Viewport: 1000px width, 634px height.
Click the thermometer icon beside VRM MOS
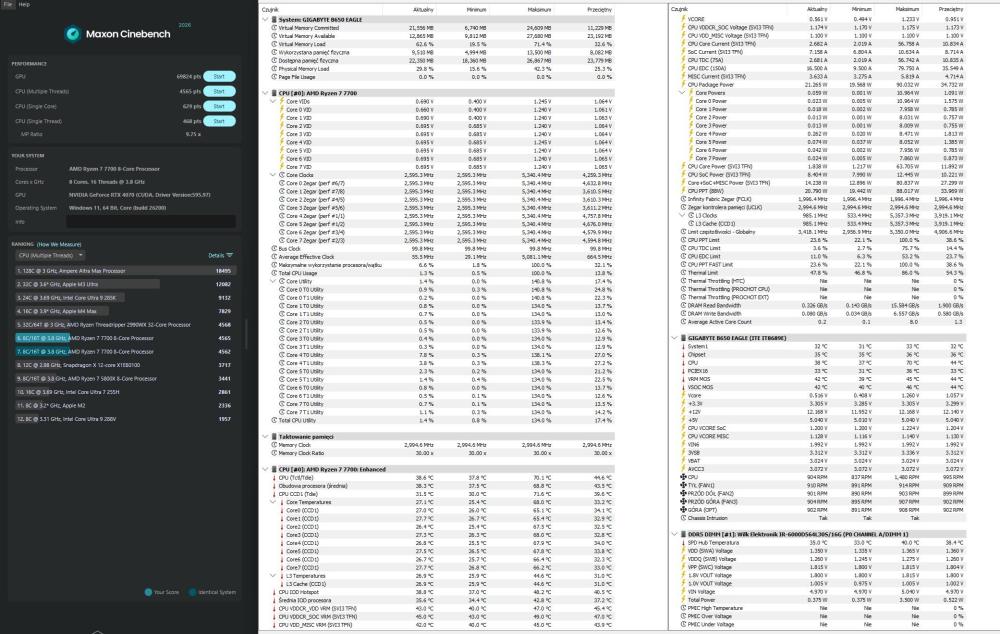click(x=683, y=379)
